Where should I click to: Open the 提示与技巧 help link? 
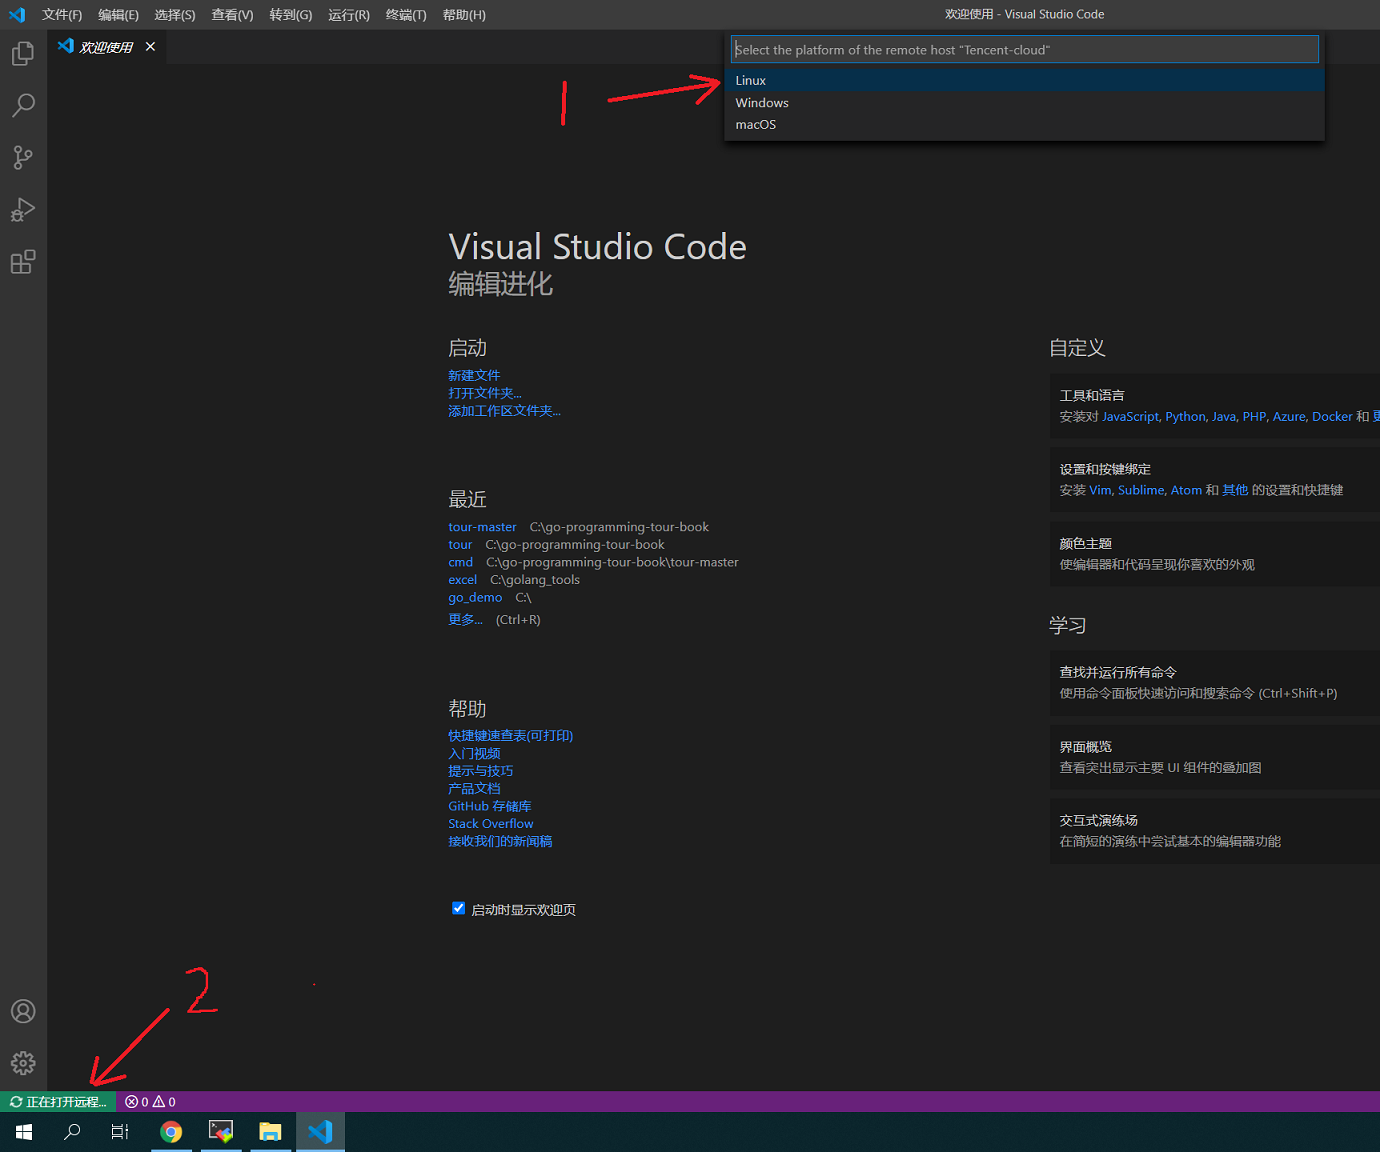480,771
